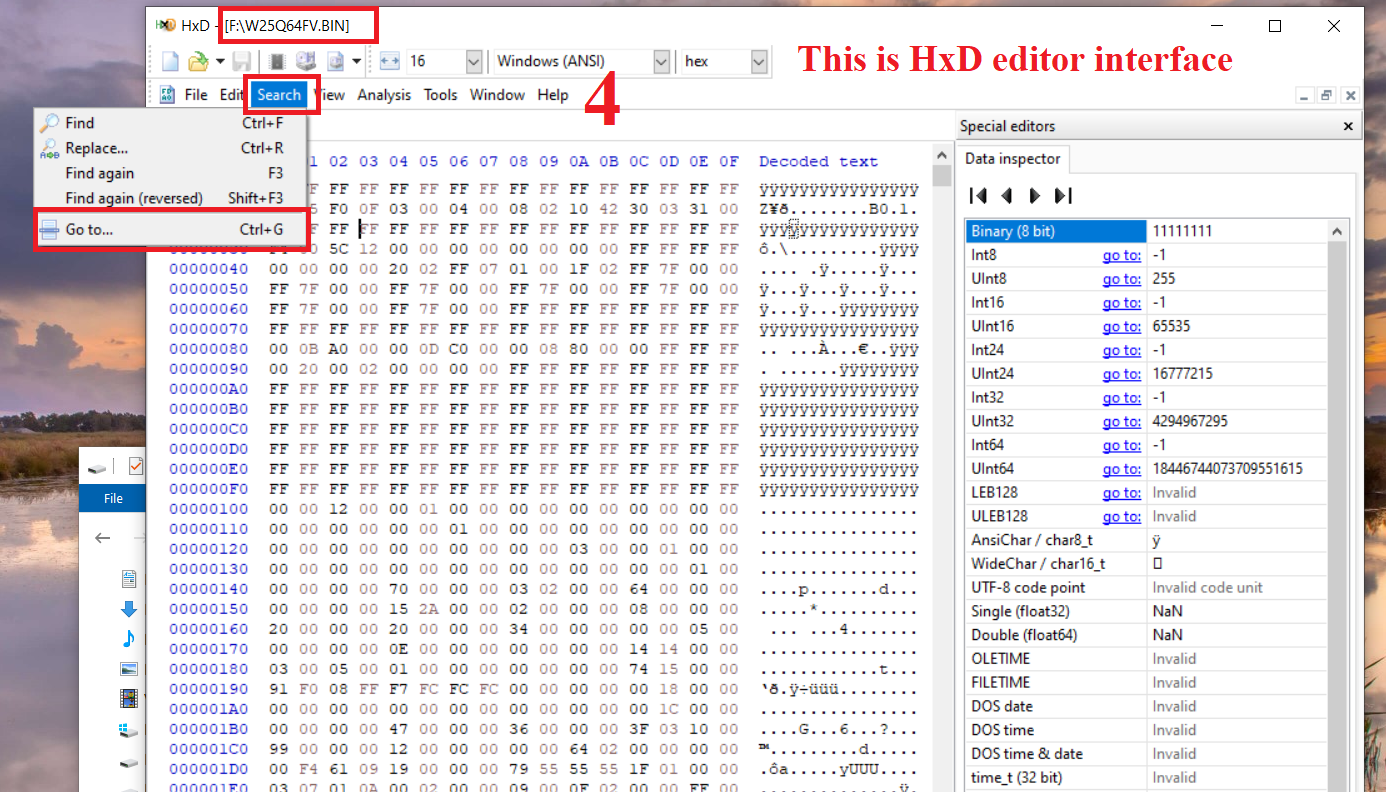Click the File tab in Explorer window
Screen dimensions: 1386x792
coord(113,498)
